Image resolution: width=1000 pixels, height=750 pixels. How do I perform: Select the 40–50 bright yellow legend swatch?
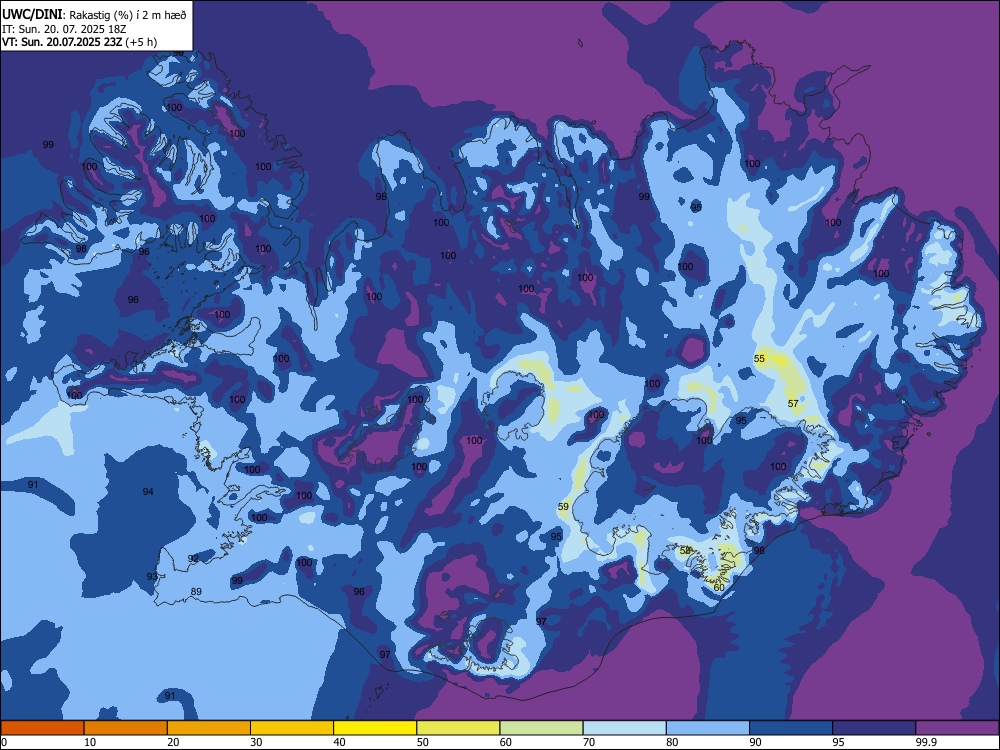(x=375, y=728)
